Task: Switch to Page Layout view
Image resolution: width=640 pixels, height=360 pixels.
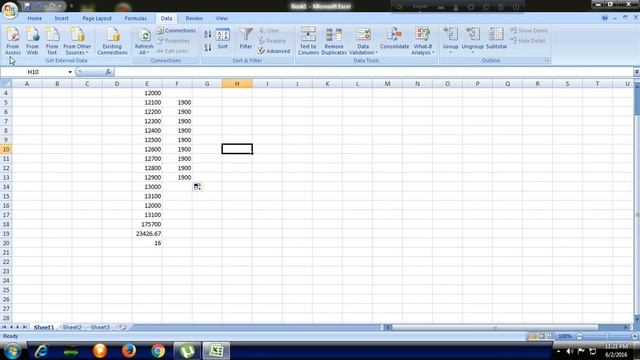Action: pos(541,336)
